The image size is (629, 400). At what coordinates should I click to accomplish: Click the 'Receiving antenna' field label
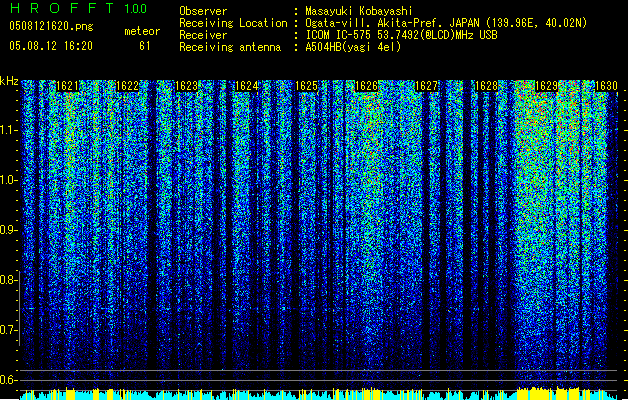(230, 47)
